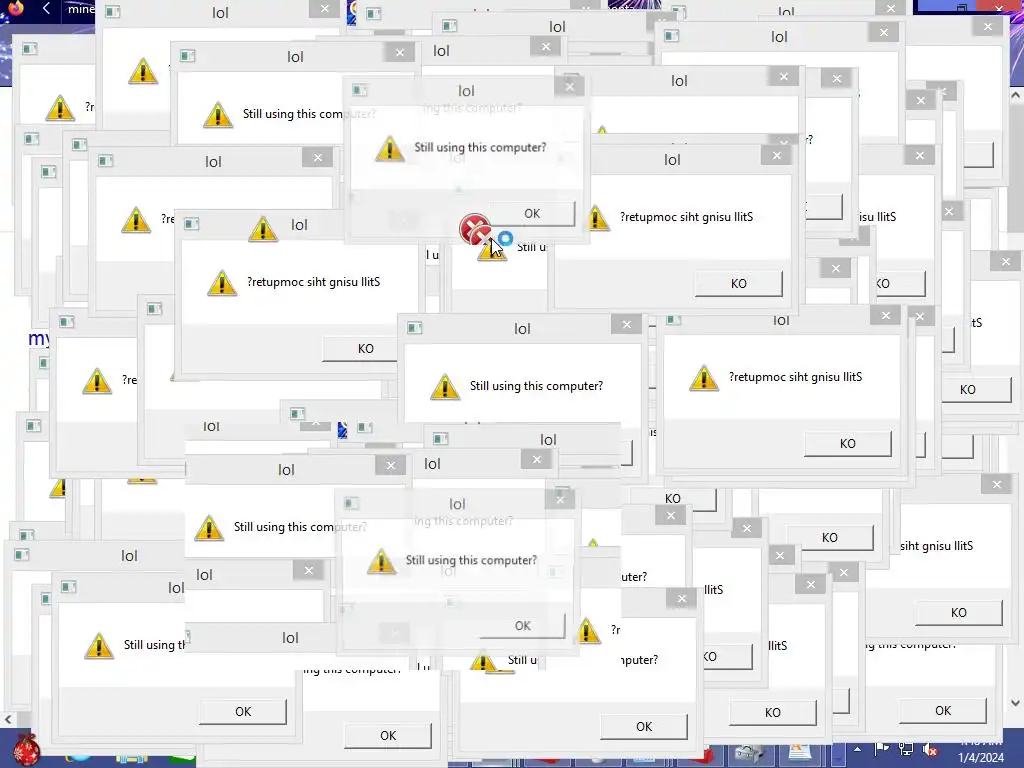Click warning icon in opaque dialog showing full 'Still using this computer?'
Viewport: 1024px width, 768px height.
click(445, 387)
